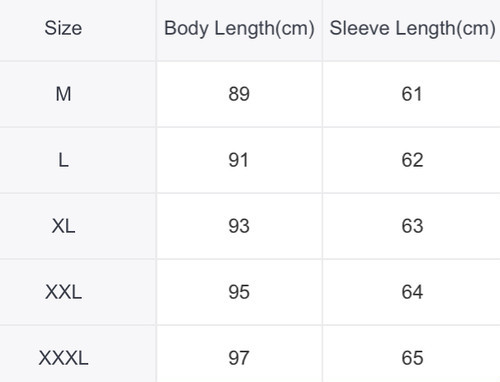Select the XL size row label
Image resolution: width=500 pixels, height=382 pixels.
click(x=63, y=226)
